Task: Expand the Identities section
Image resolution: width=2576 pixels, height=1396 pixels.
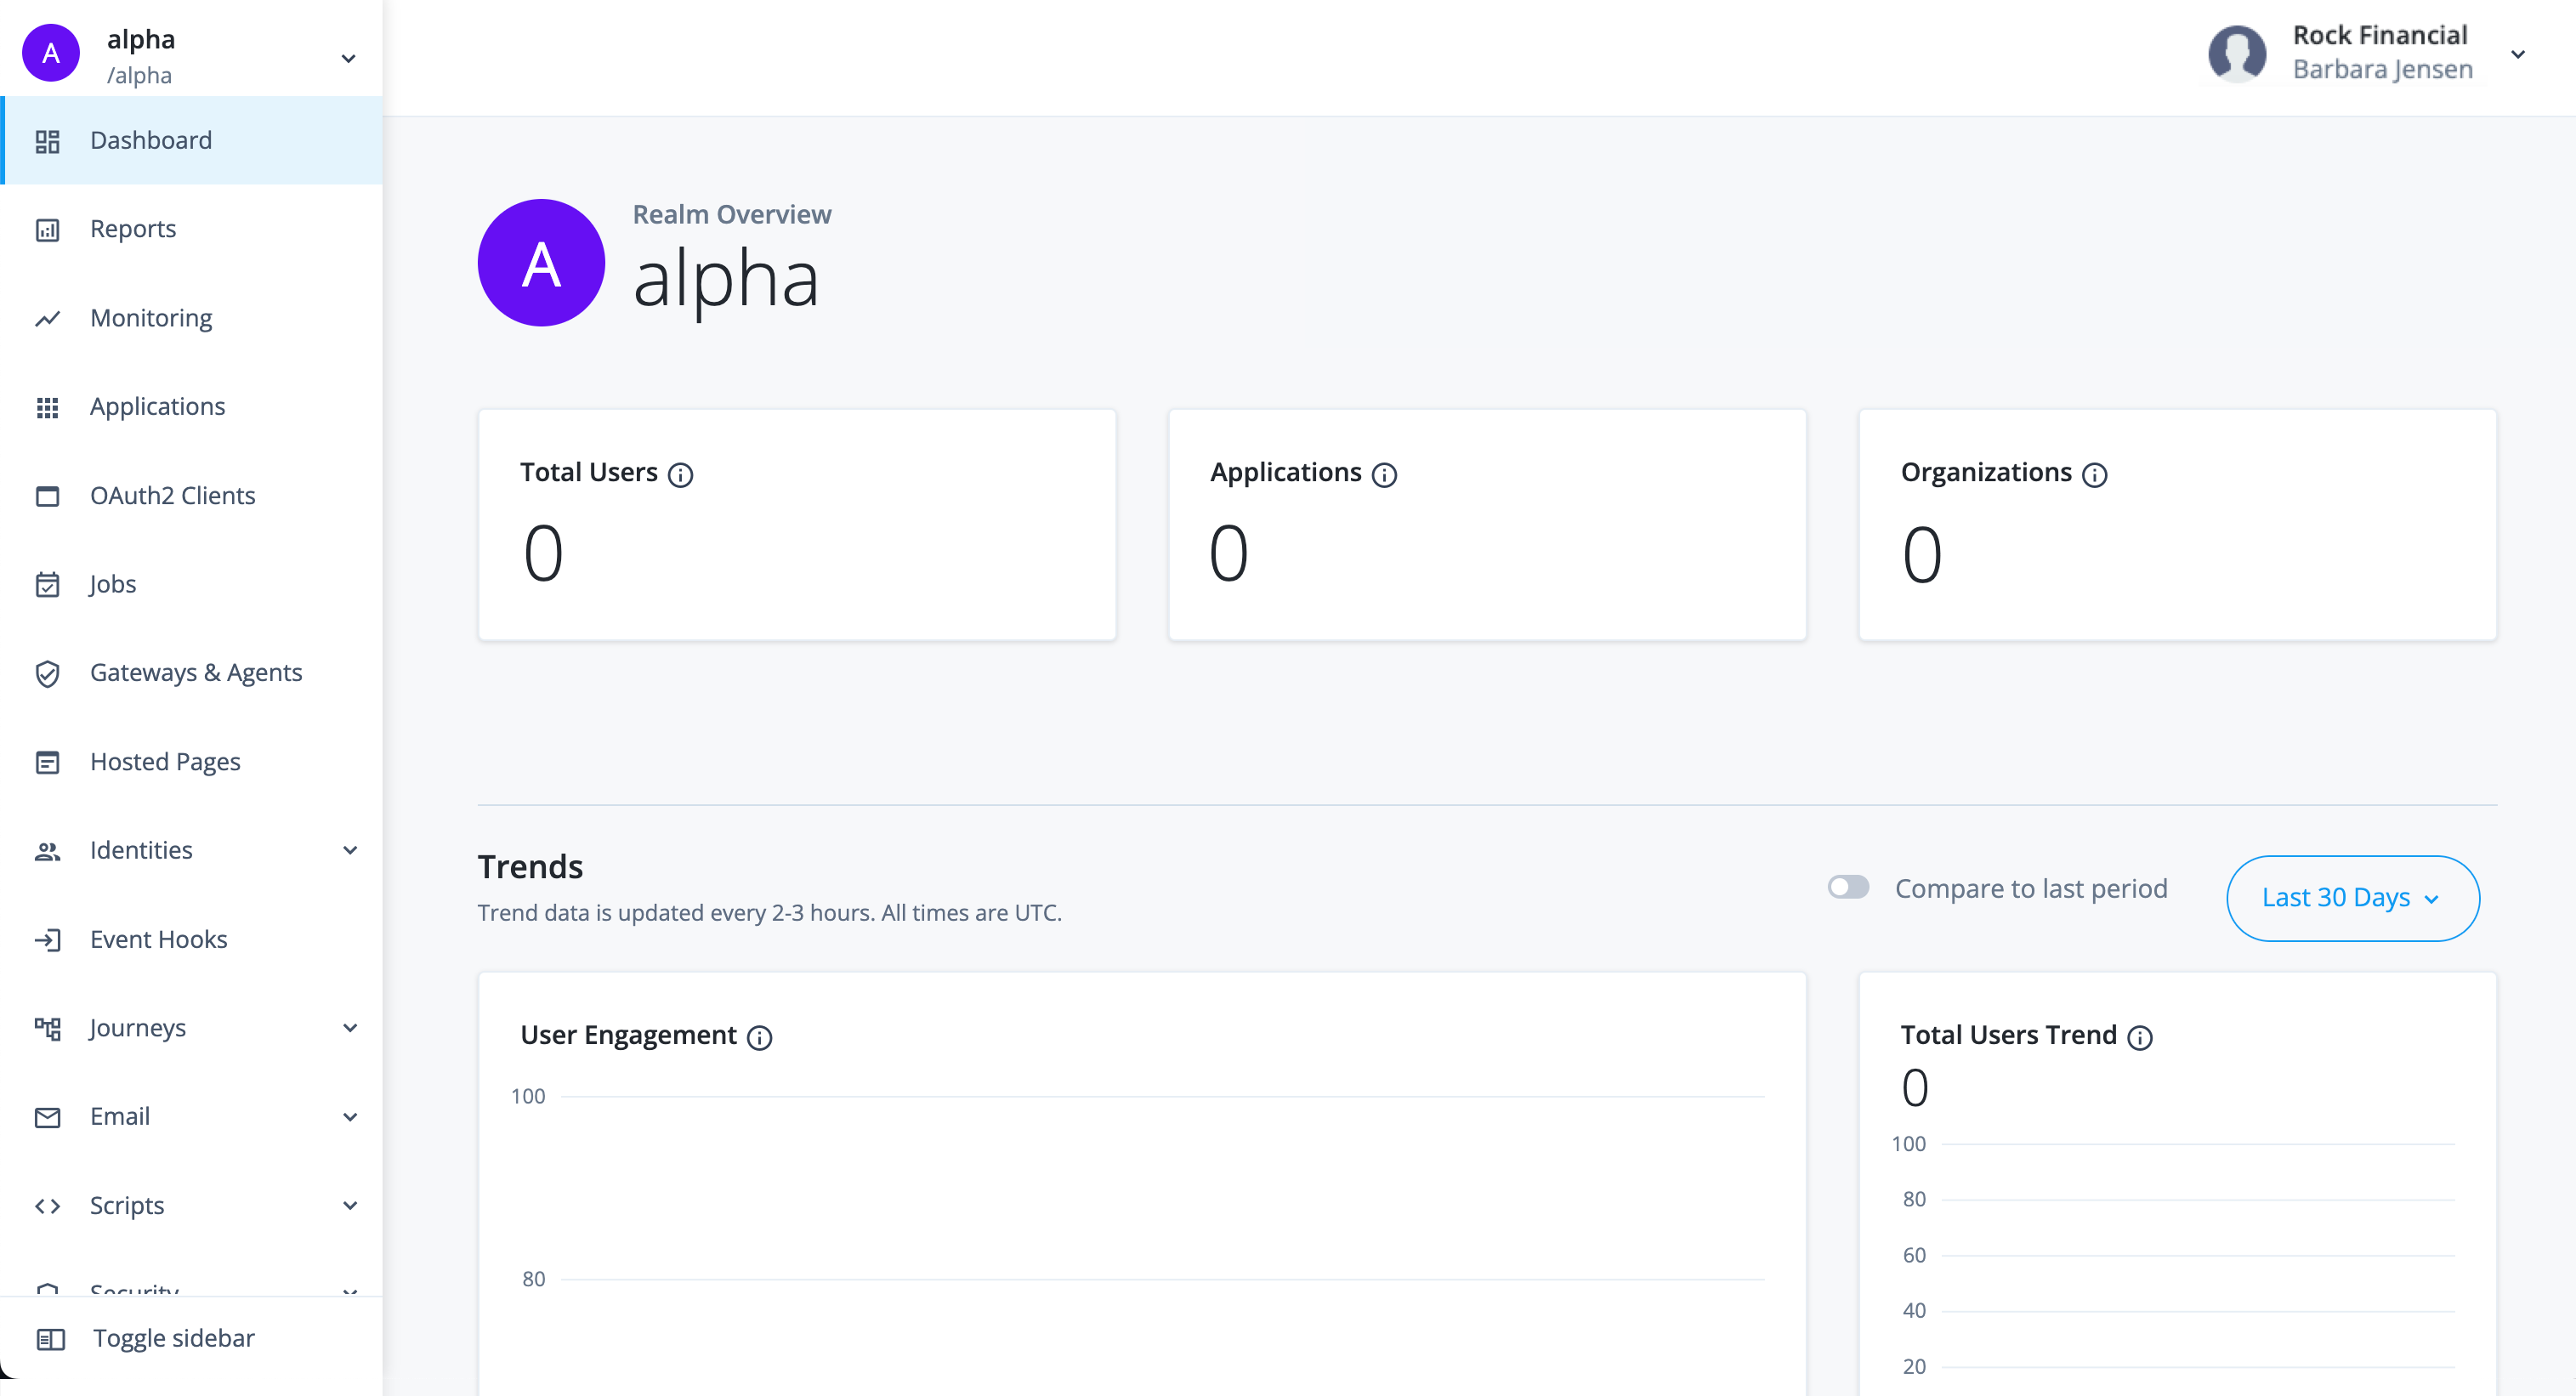Action: coord(349,850)
